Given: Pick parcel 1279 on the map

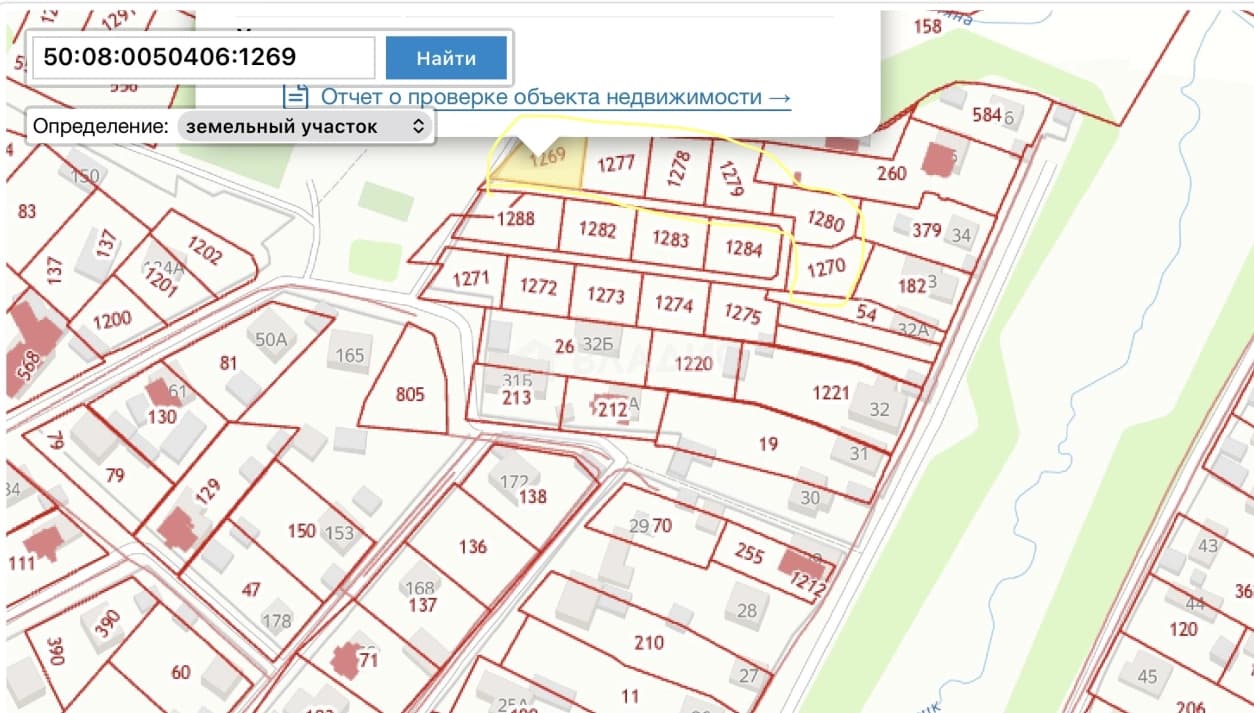Looking at the screenshot, I should pyautogui.click(x=731, y=178).
